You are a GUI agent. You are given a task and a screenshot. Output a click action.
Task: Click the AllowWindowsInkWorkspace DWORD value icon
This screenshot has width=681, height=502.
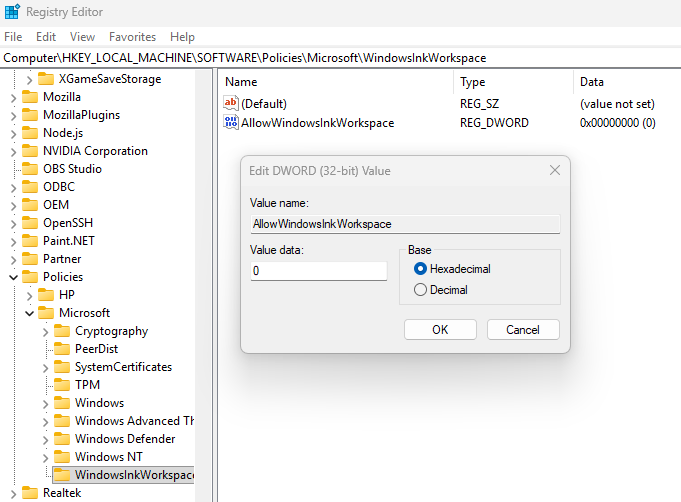point(231,122)
